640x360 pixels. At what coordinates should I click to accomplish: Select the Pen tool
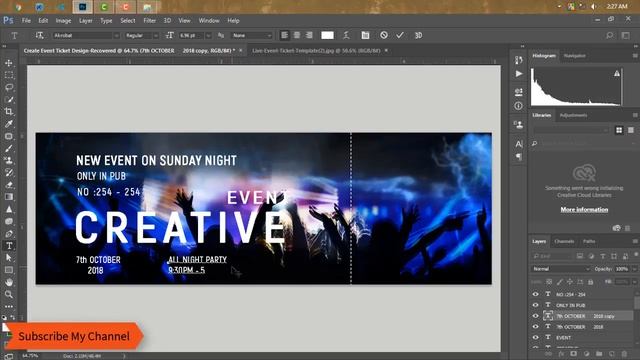coord(9,234)
